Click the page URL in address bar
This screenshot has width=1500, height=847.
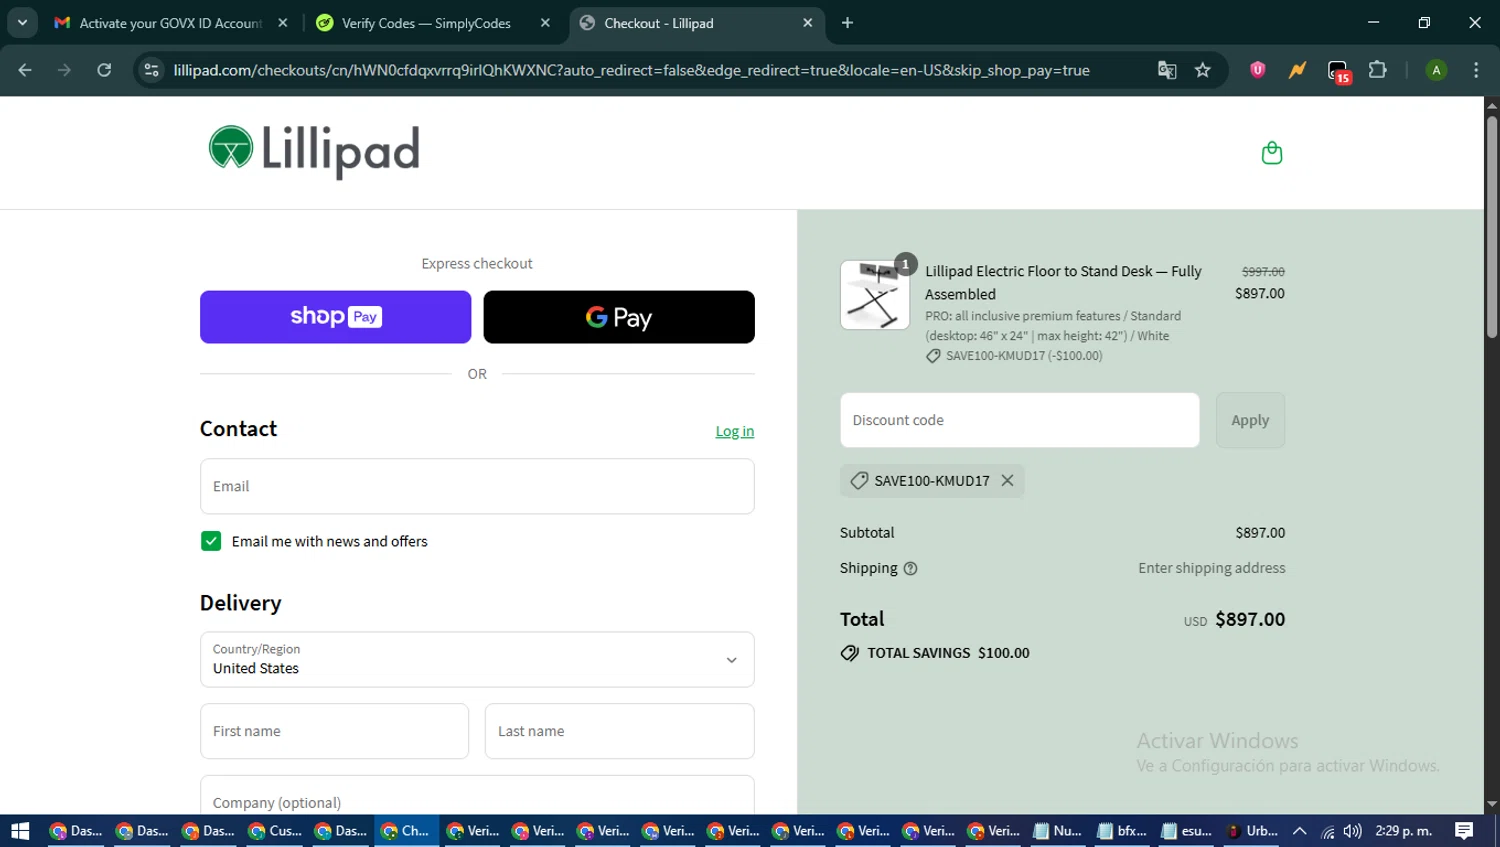click(x=631, y=70)
